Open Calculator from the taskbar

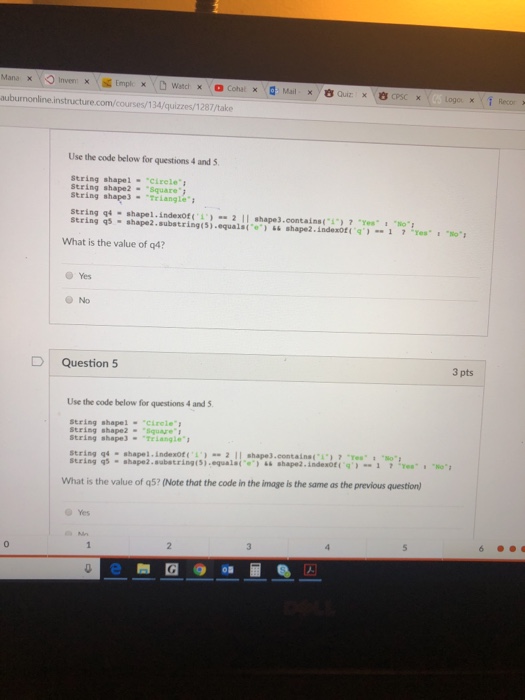point(255,570)
